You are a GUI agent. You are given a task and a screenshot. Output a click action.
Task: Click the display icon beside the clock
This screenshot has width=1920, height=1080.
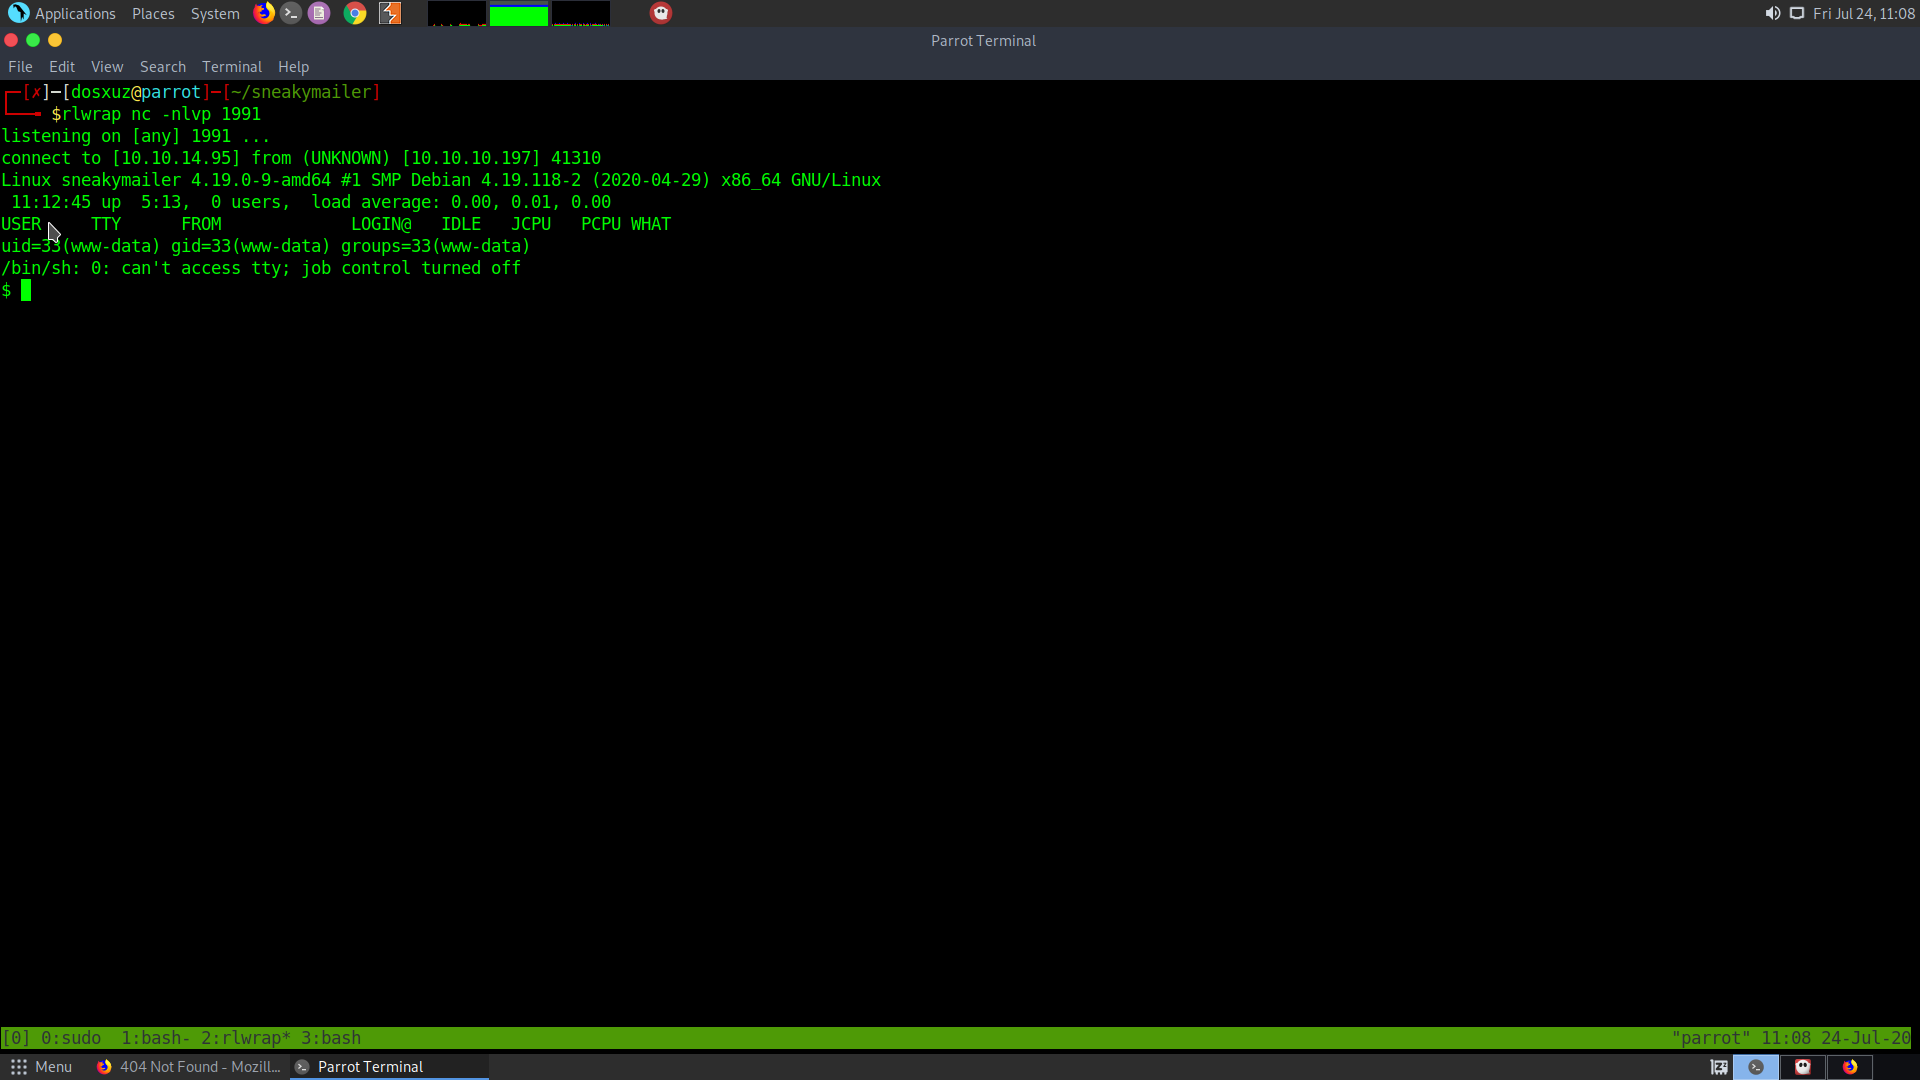pyautogui.click(x=1797, y=13)
